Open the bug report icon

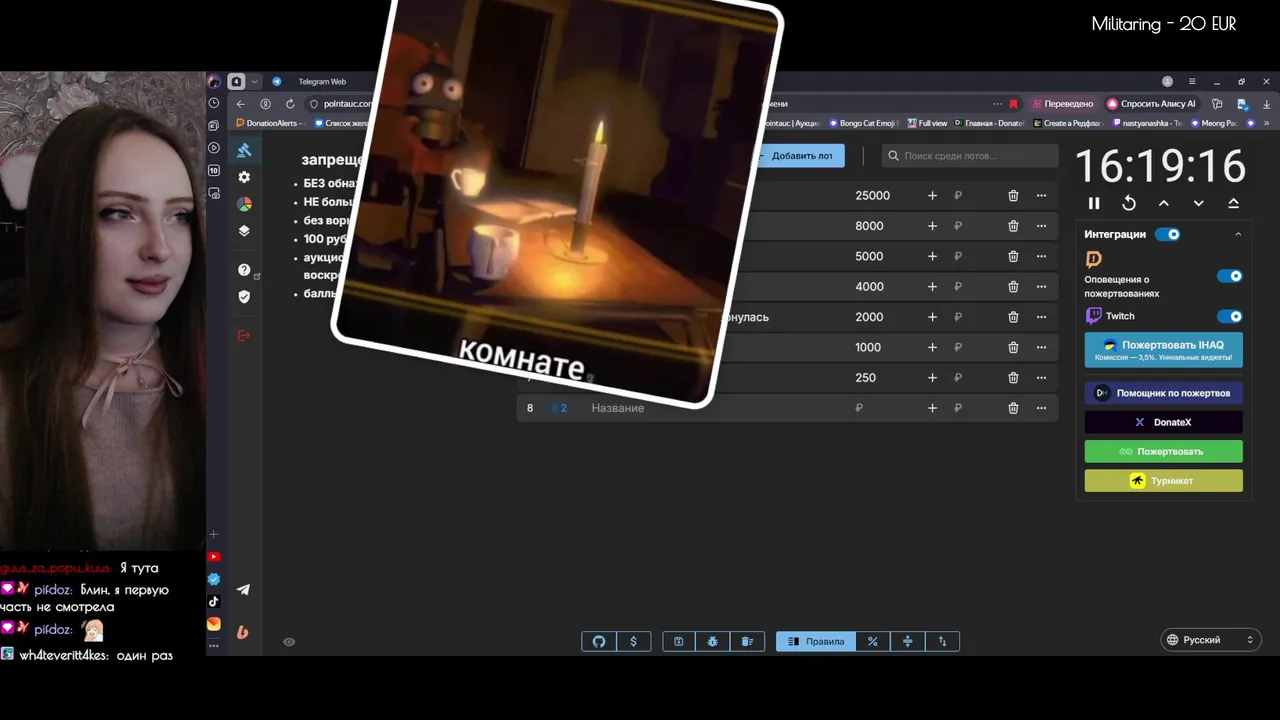coord(712,642)
